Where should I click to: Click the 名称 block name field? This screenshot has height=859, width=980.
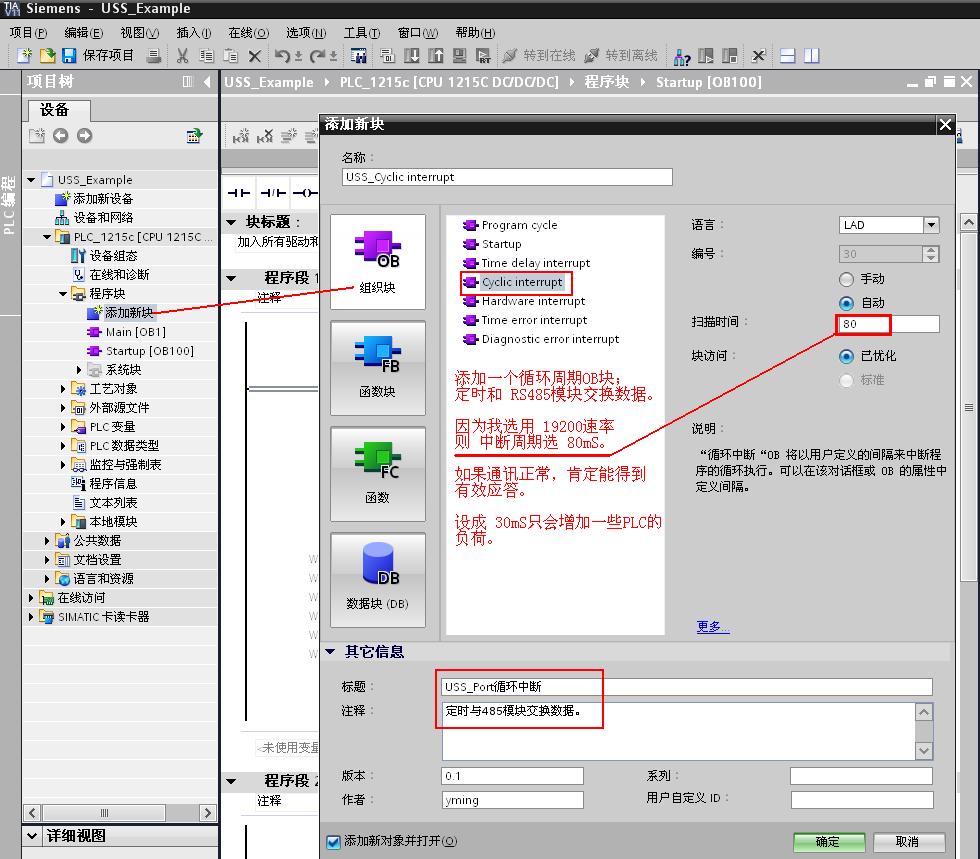coord(507,177)
